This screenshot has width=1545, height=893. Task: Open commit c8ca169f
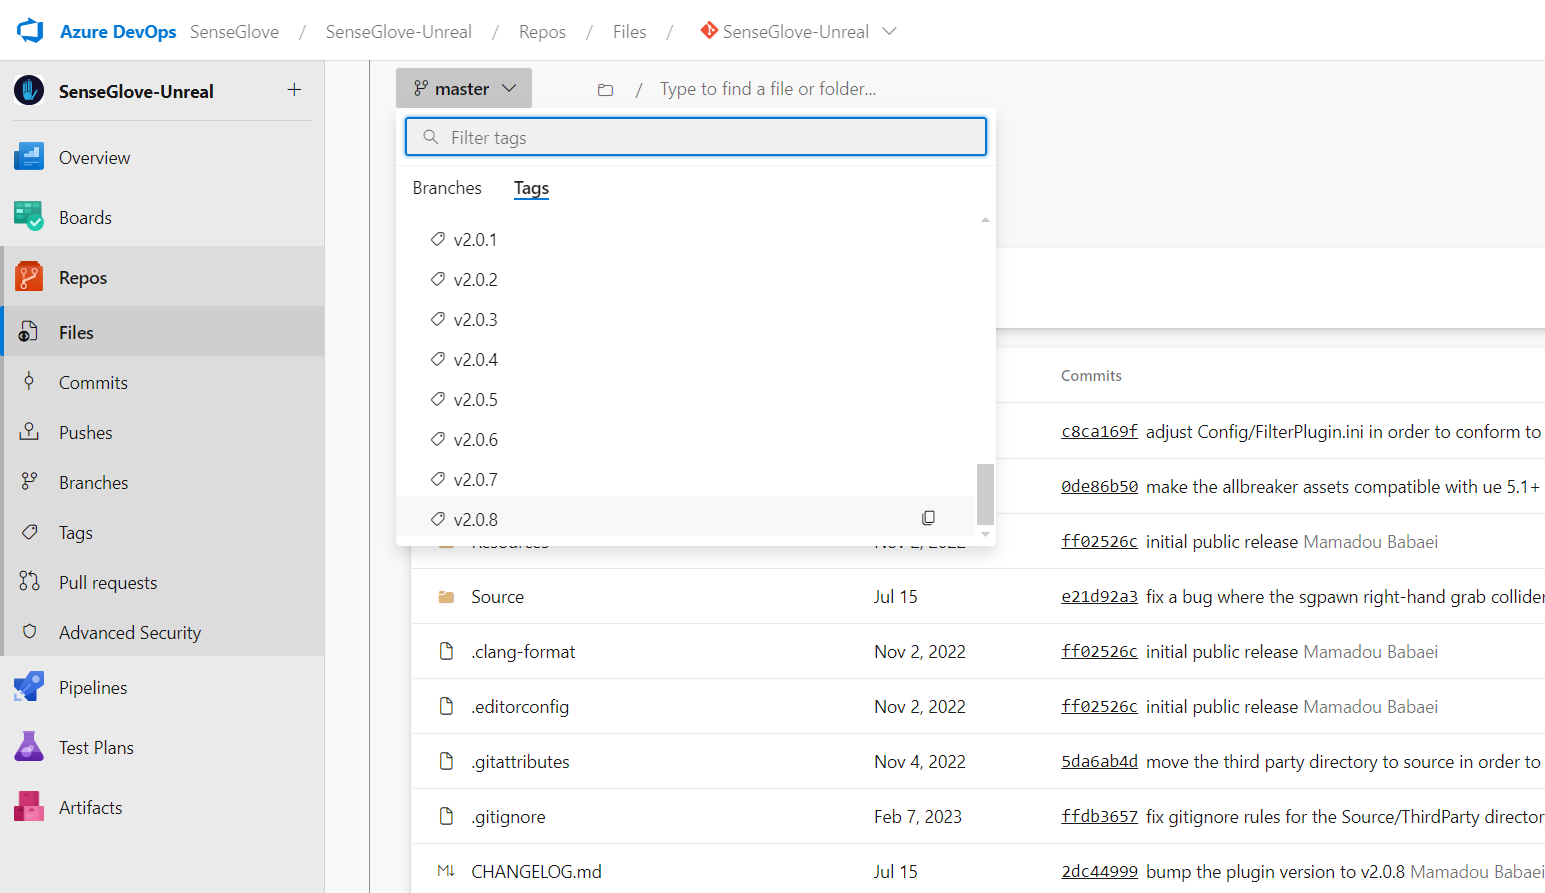(x=1099, y=431)
